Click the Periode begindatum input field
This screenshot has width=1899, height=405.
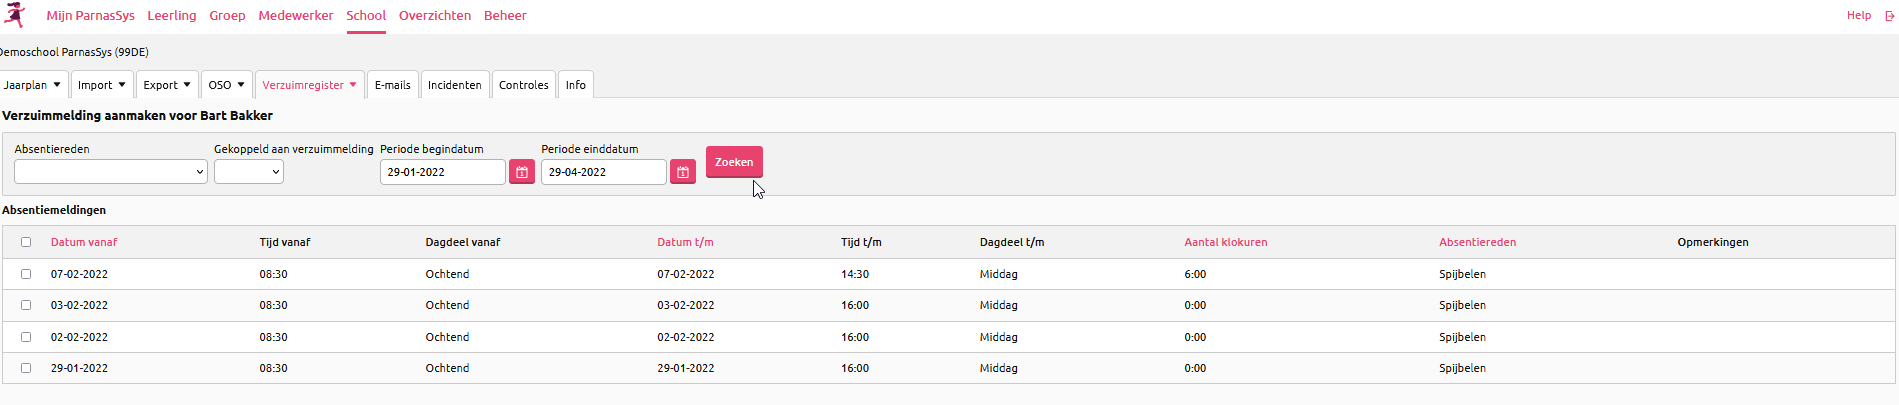pyautogui.click(x=442, y=172)
